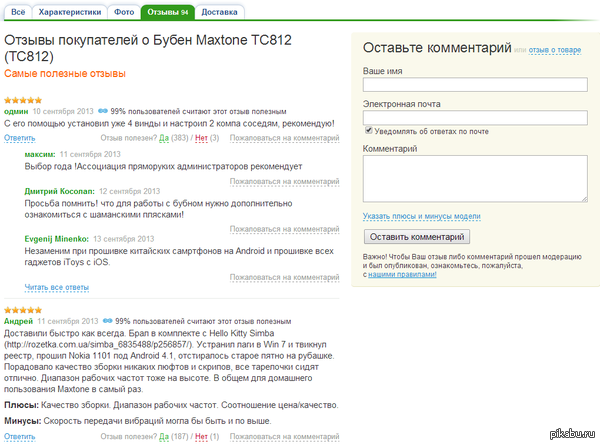Open the Все tab

(x=19, y=12)
